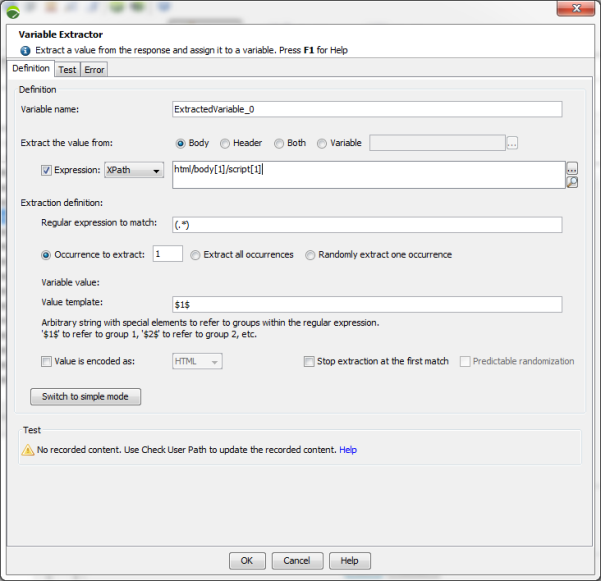This screenshot has height=581, width=601.
Task: Click the ellipsis button next to the Variable field
Action: tap(512, 143)
